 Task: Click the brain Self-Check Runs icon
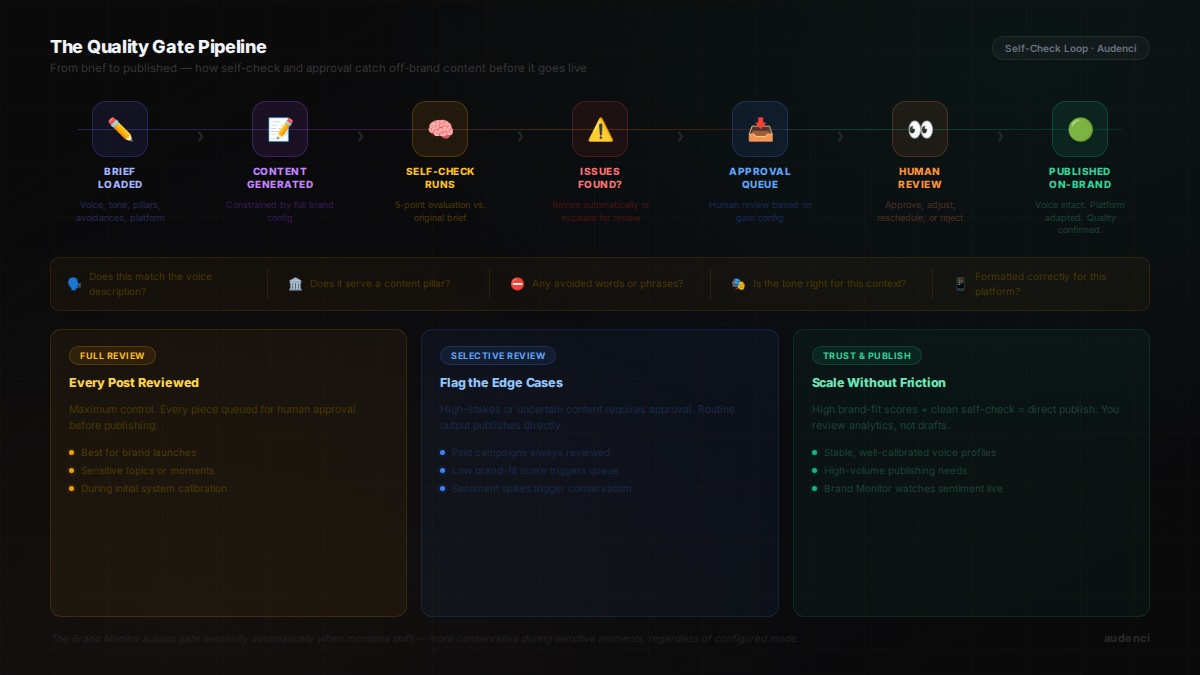click(x=440, y=129)
